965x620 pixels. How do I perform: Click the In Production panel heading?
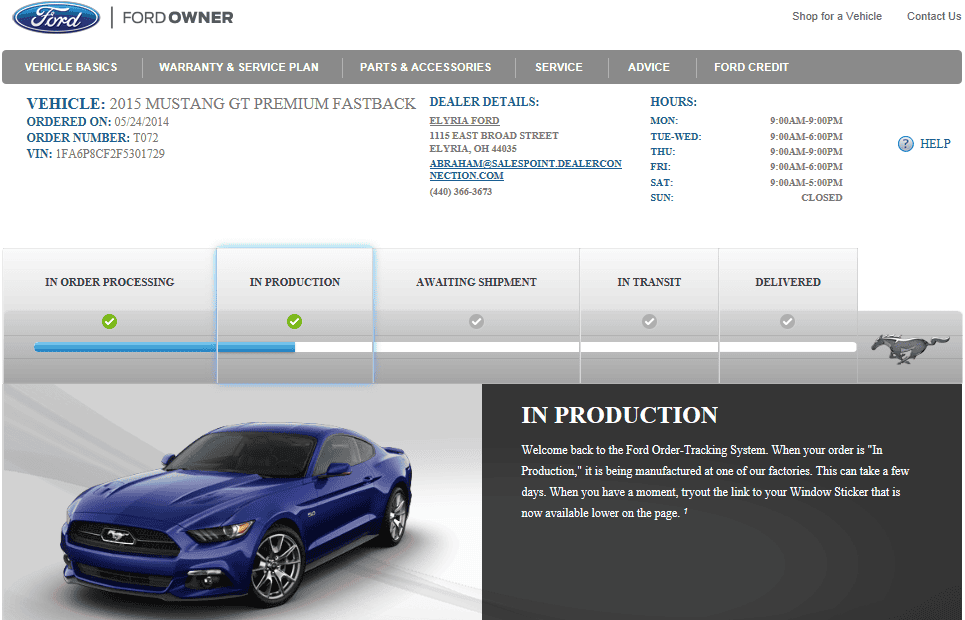pyautogui.click(x=619, y=416)
